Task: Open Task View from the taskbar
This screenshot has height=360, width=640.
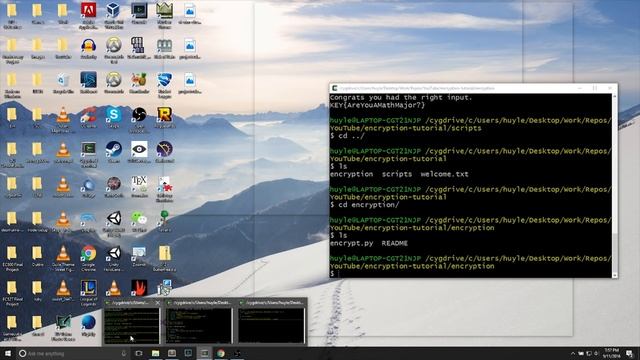Action: coord(139,353)
